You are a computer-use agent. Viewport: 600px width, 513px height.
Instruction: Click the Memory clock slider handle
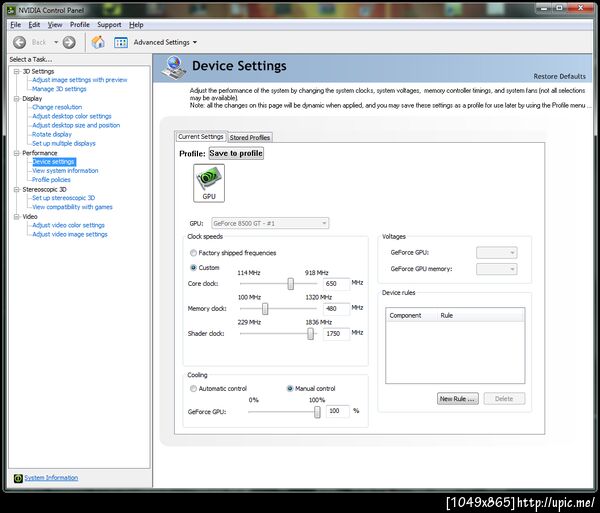point(265,309)
